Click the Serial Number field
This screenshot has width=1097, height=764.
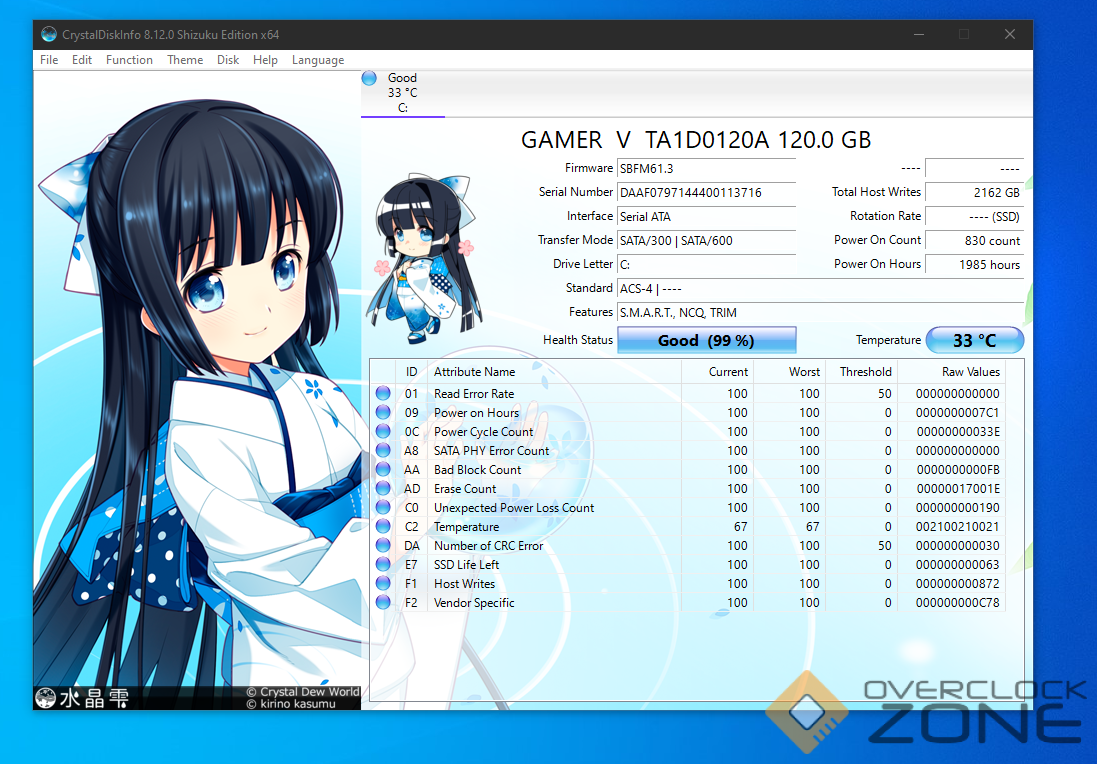[x=706, y=192]
